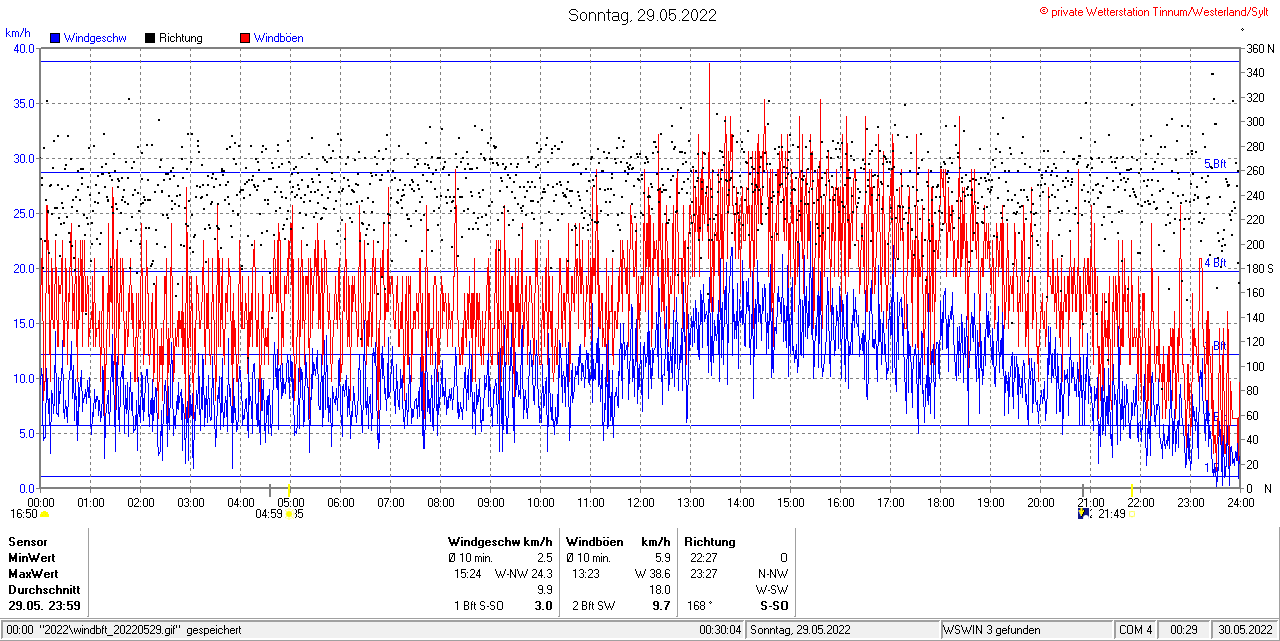This screenshot has height=641, width=1280.
Task: Click the 2 Bft SW reading
Action: pyautogui.click(x=593, y=606)
